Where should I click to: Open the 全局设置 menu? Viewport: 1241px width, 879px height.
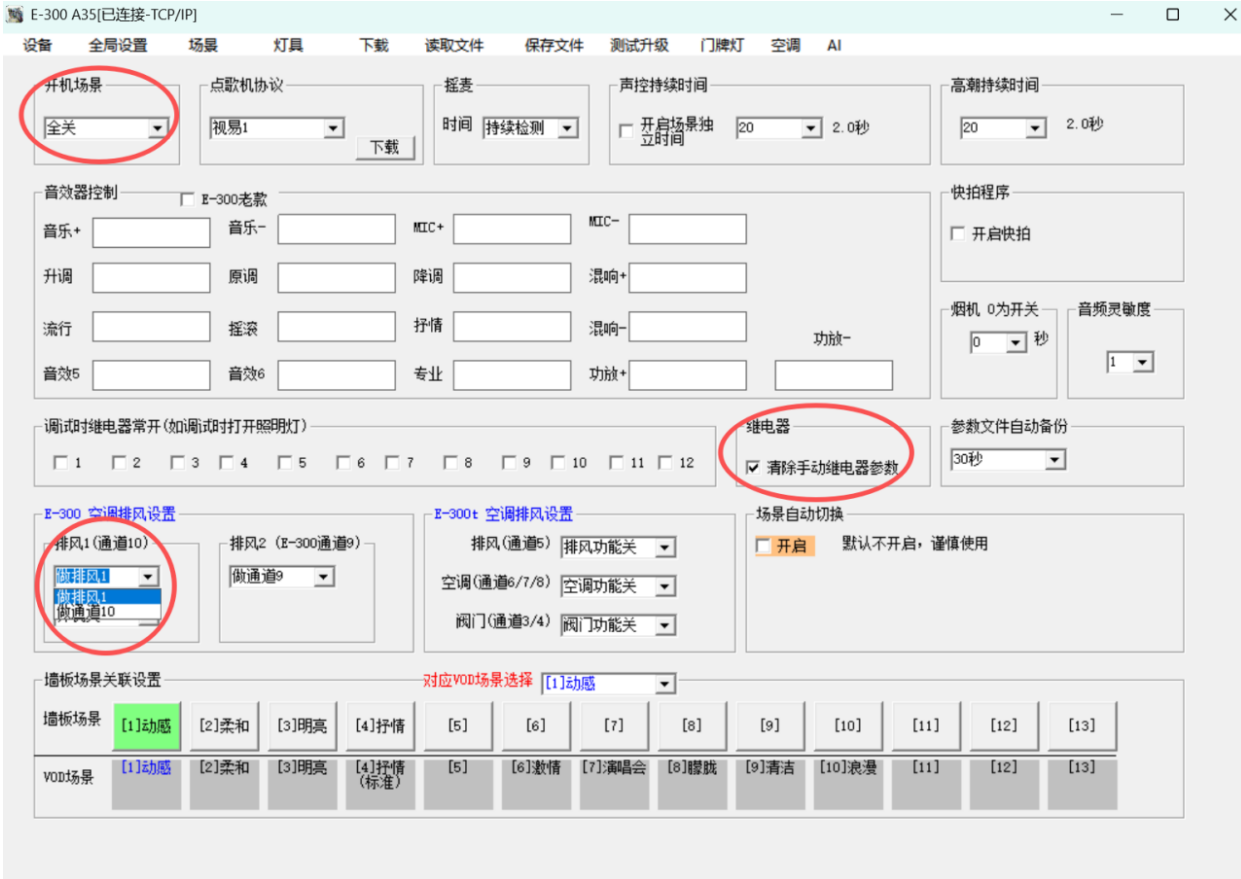118,45
